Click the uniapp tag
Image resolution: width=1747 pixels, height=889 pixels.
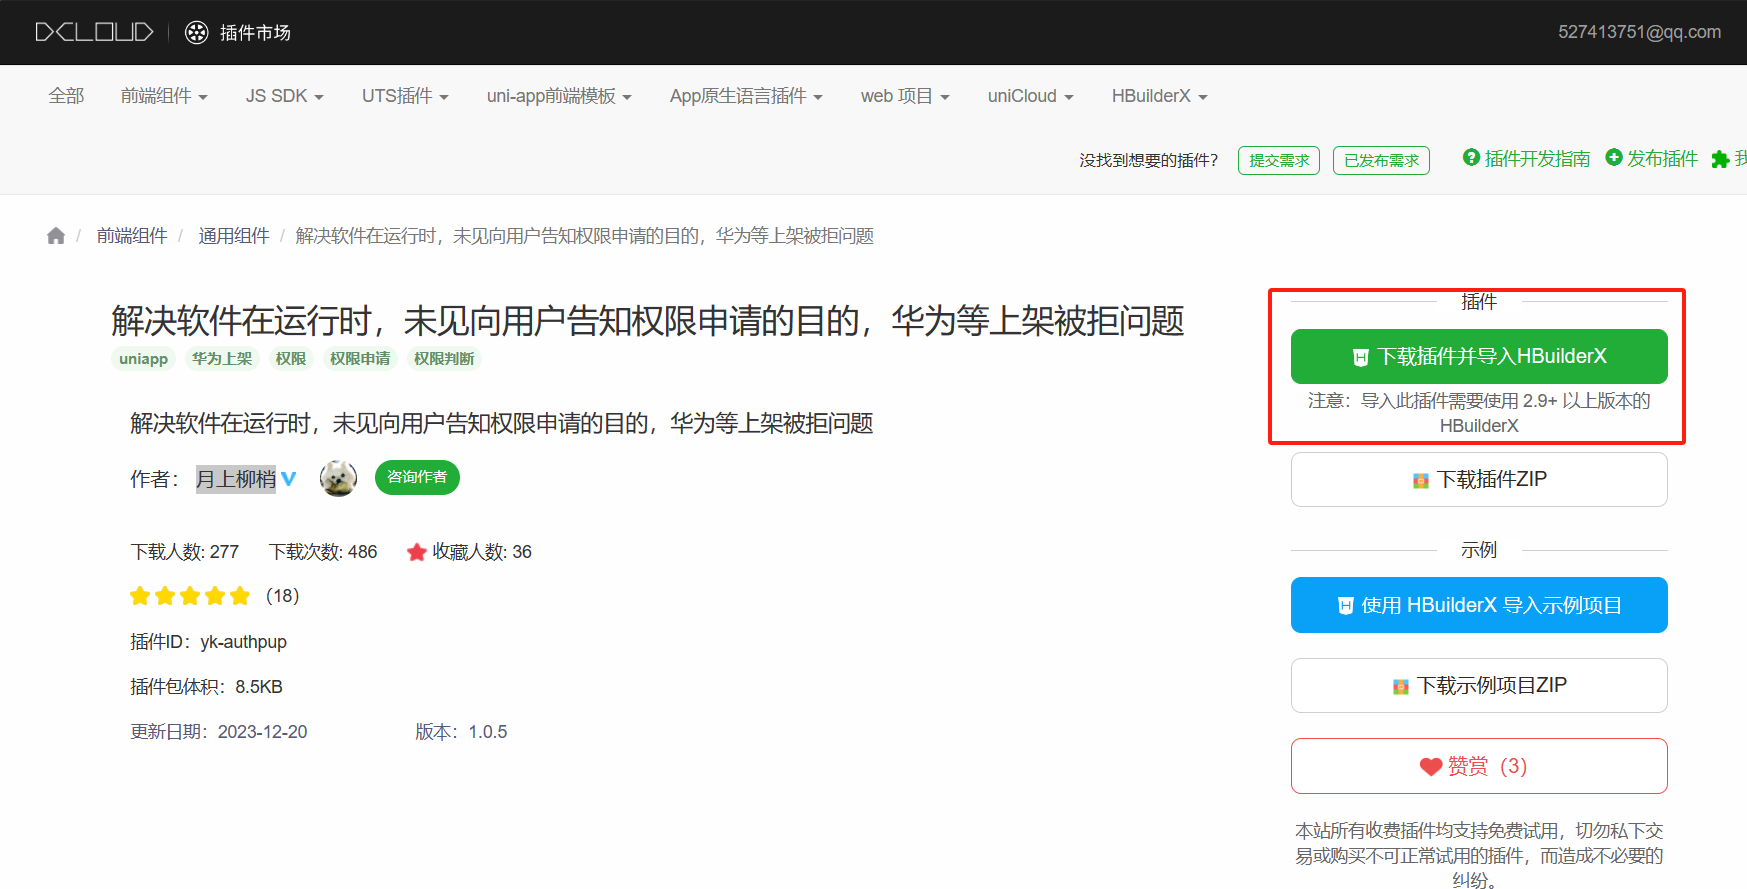(143, 359)
